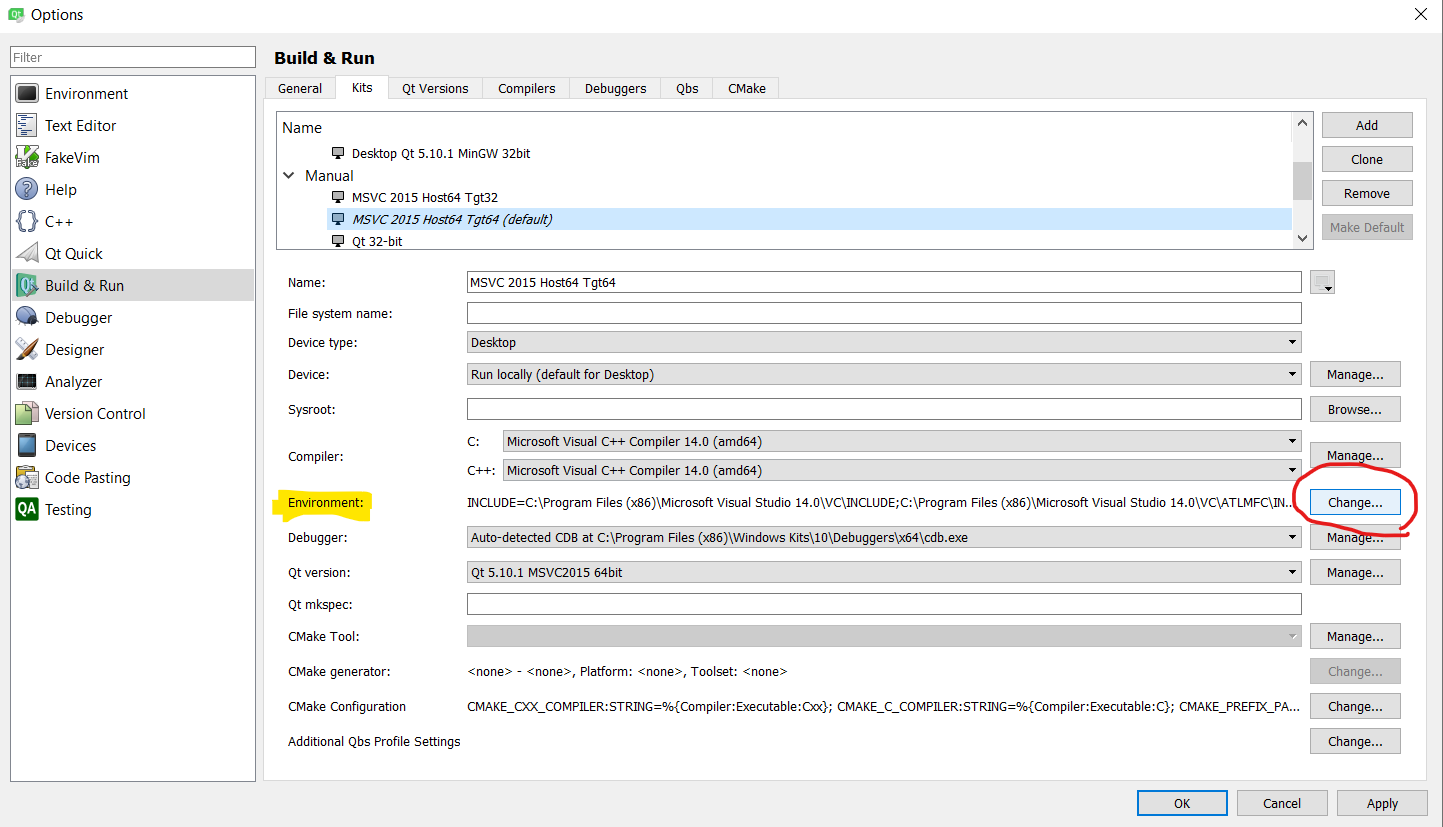This screenshot has width=1443, height=827.
Task: Click Change for Additional Qbs Profile Settings
Action: (x=1355, y=741)
